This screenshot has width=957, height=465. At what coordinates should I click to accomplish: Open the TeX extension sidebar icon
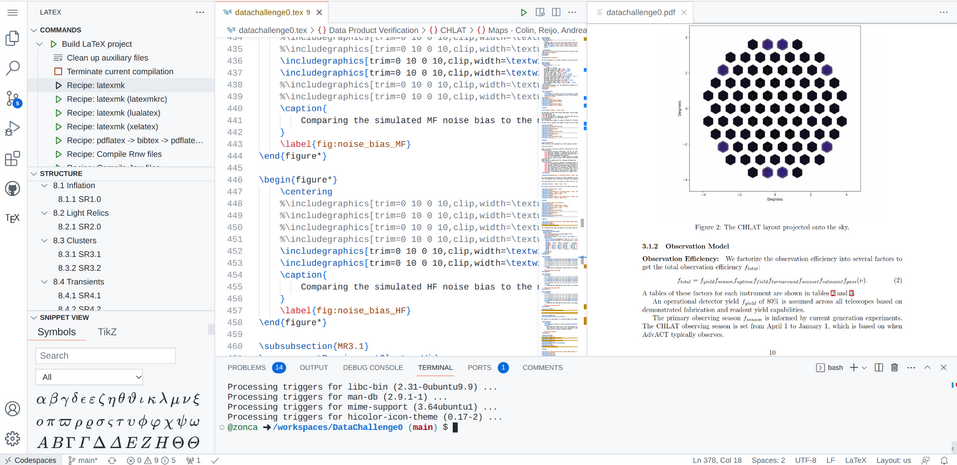point(13,218)
